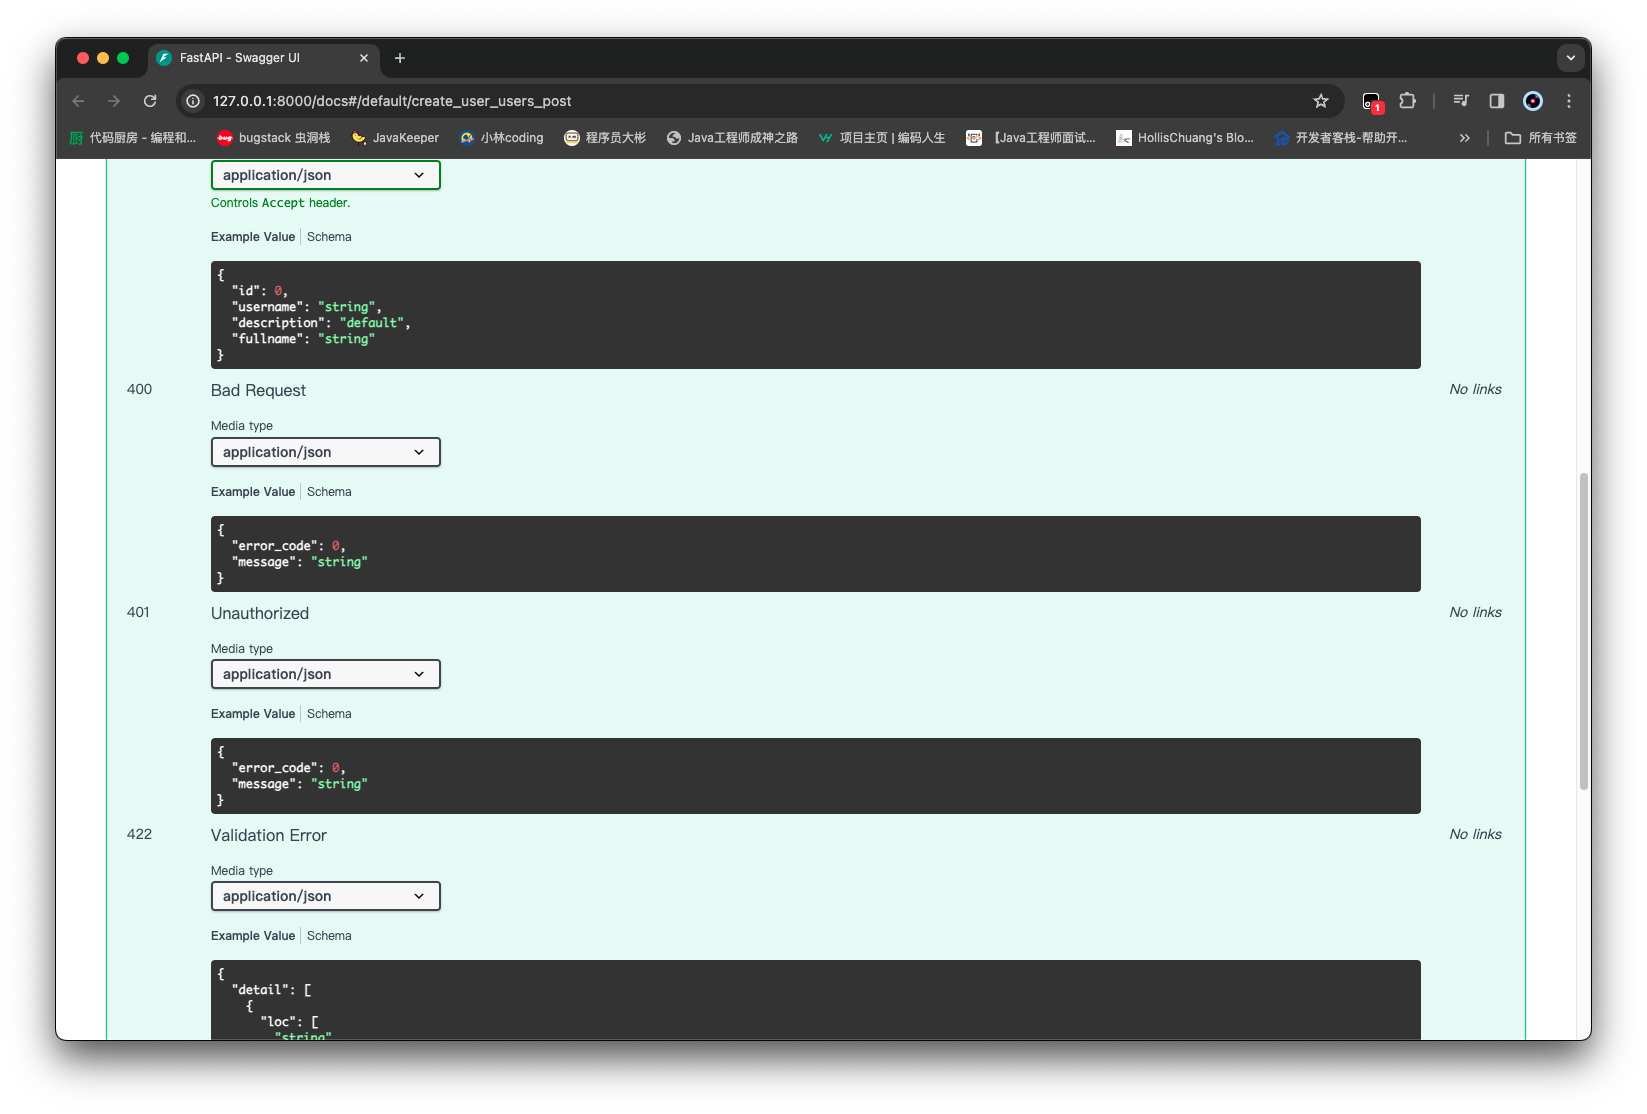This screenshot has width=1647, height=1114.
Task: Click the 401 example's "error_code": 0 line
Action: tap(288, 768)
